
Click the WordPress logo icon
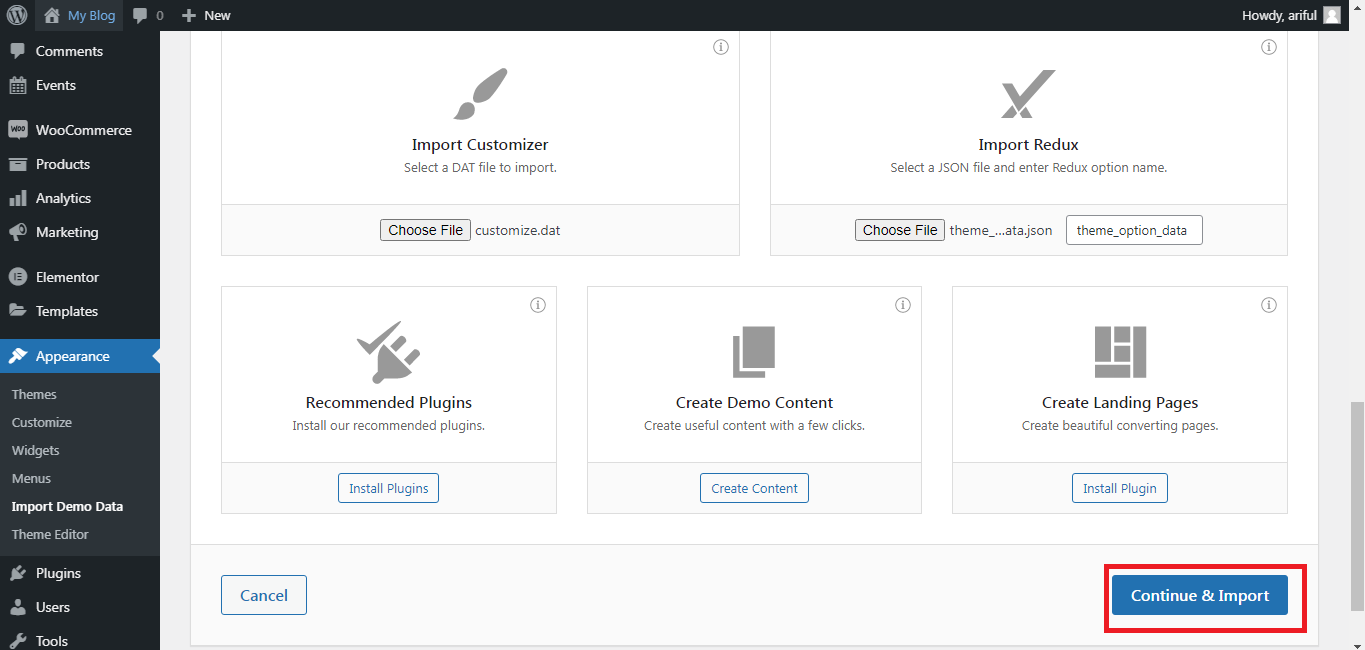click(17, 15)
